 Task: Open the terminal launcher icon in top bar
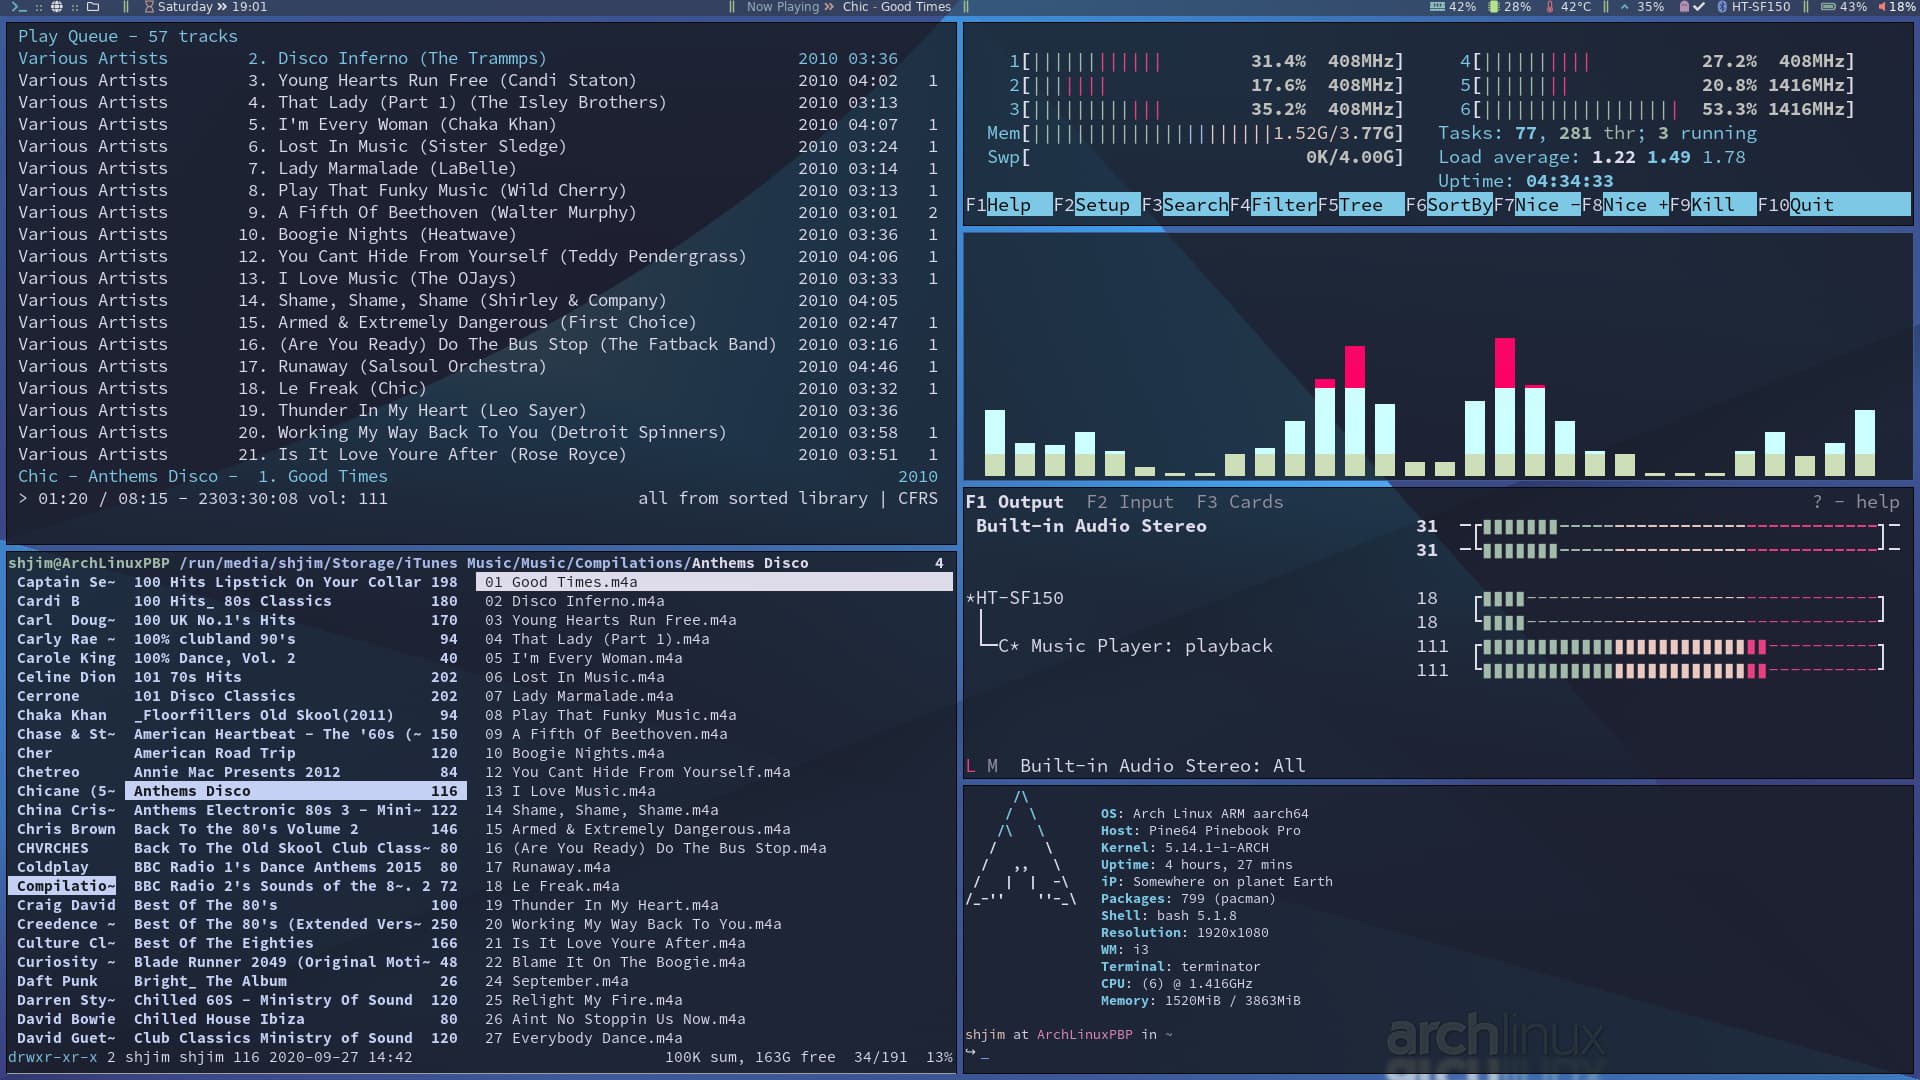pos(18,7)
